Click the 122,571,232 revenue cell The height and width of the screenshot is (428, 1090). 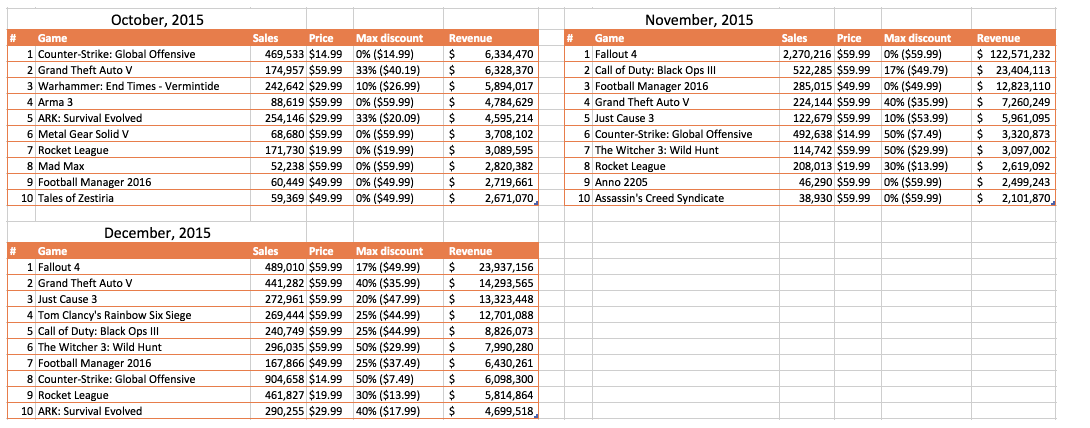pyautogui.click(x=1014, y=54)
